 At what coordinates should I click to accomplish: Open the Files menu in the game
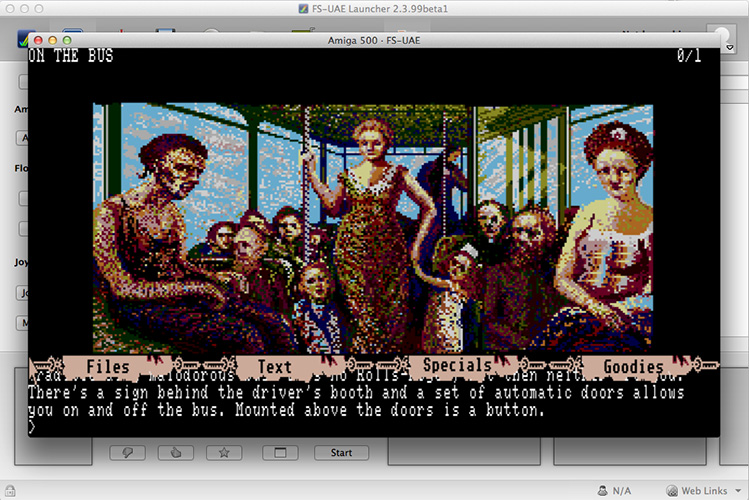(x=107, y=367)
